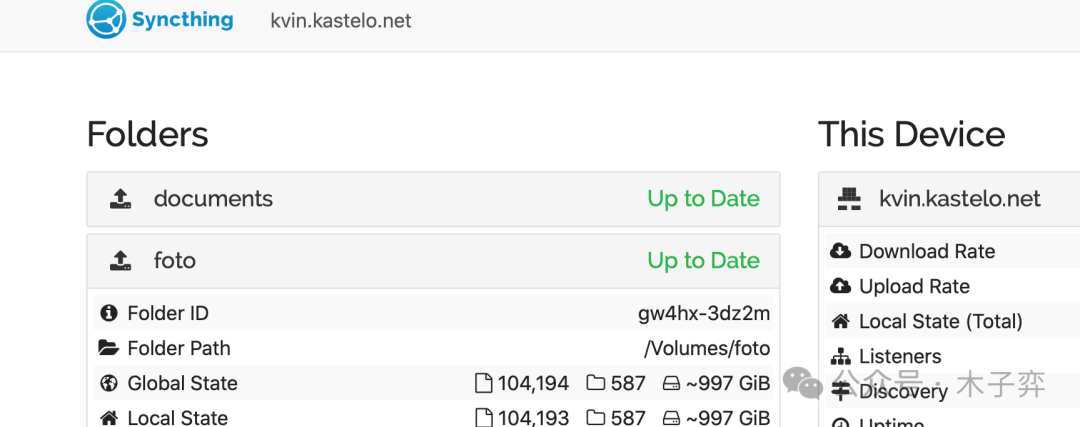Click the Upload Rate cloud icon

point(840,287)
